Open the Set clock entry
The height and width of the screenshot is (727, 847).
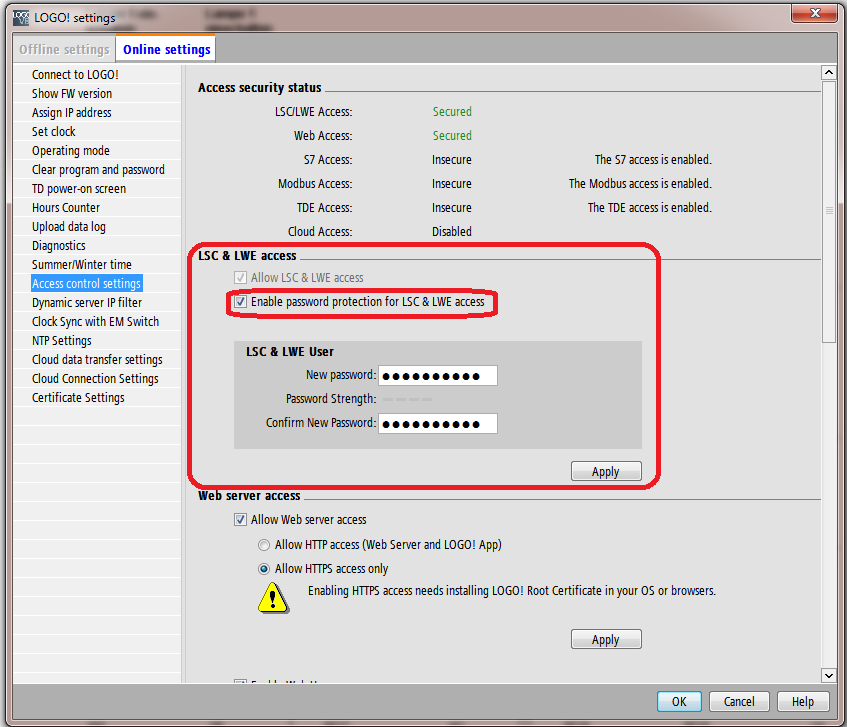pos(53,131)
